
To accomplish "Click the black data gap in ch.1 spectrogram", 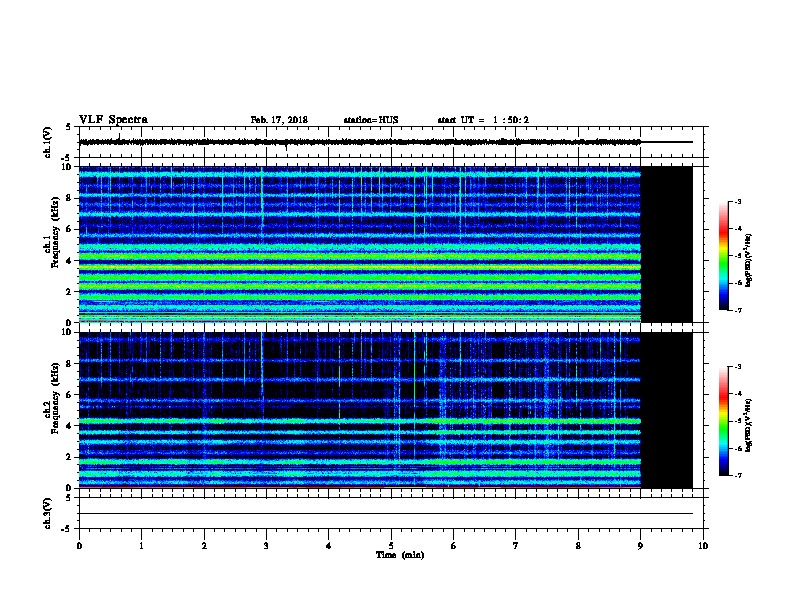I will 666,244.
